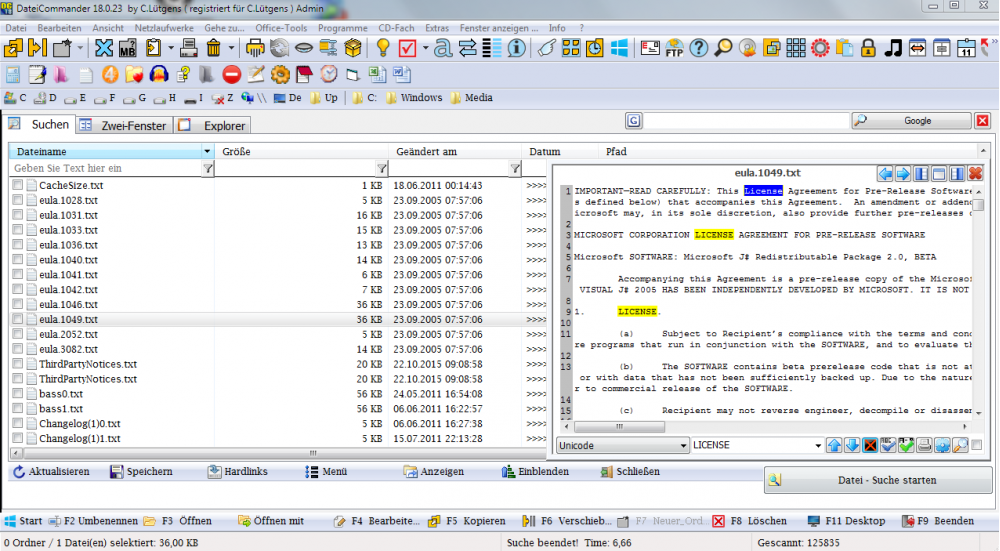Click the yellow light bulb icon

tap(382, 48)
